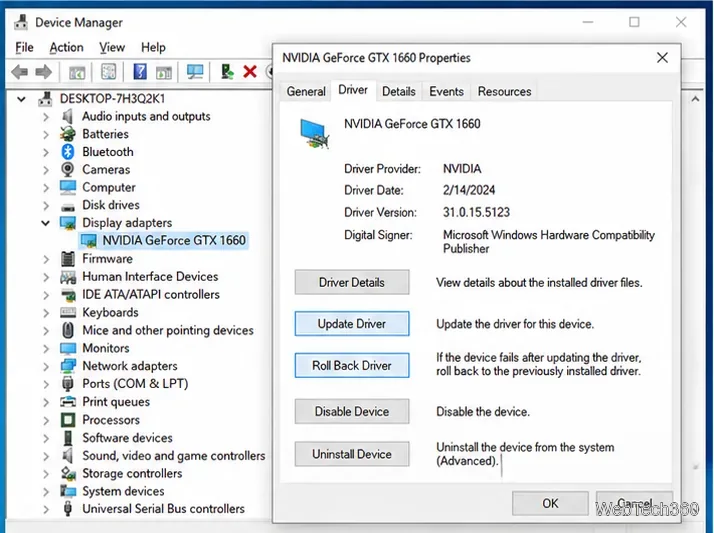Click the Update device driver green arrow icon
This screenshot has width=714, height=533.
226,72
